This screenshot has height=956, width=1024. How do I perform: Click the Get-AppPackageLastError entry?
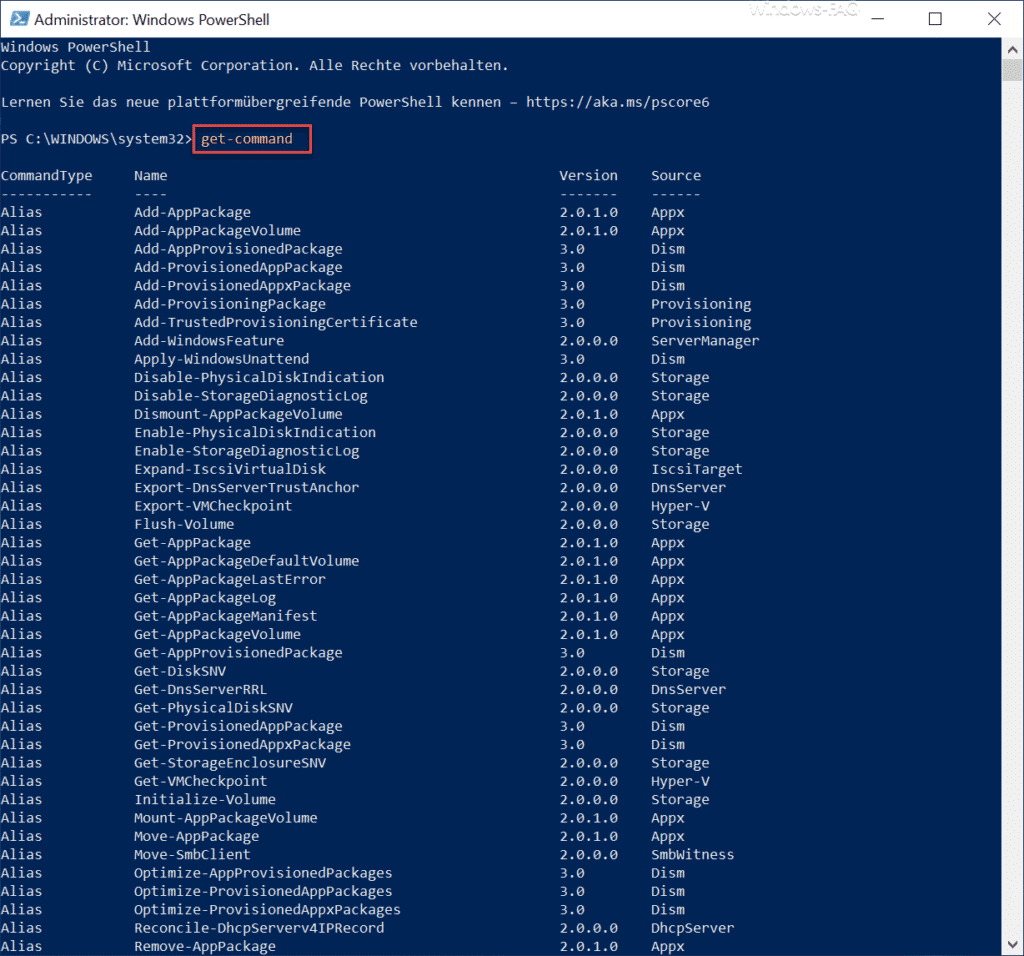pyautogui.click(x=230, y=579)
